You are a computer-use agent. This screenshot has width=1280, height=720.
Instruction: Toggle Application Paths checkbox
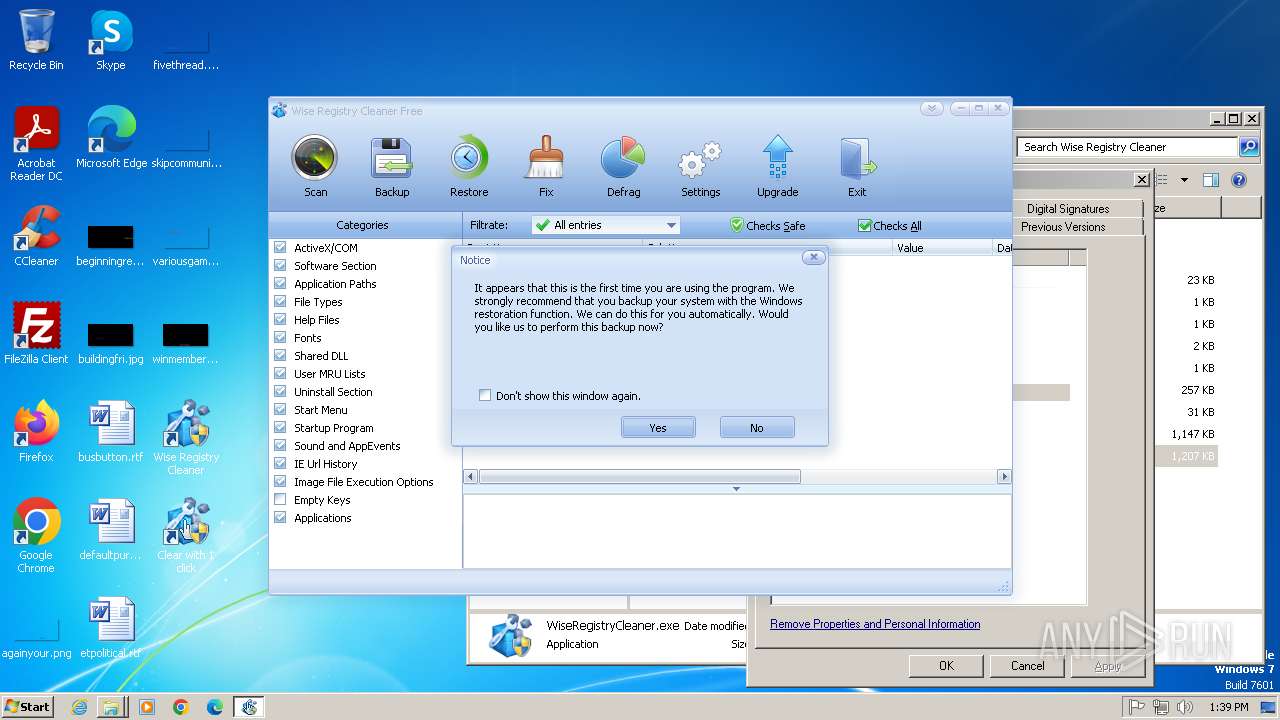tap(280, 284)
